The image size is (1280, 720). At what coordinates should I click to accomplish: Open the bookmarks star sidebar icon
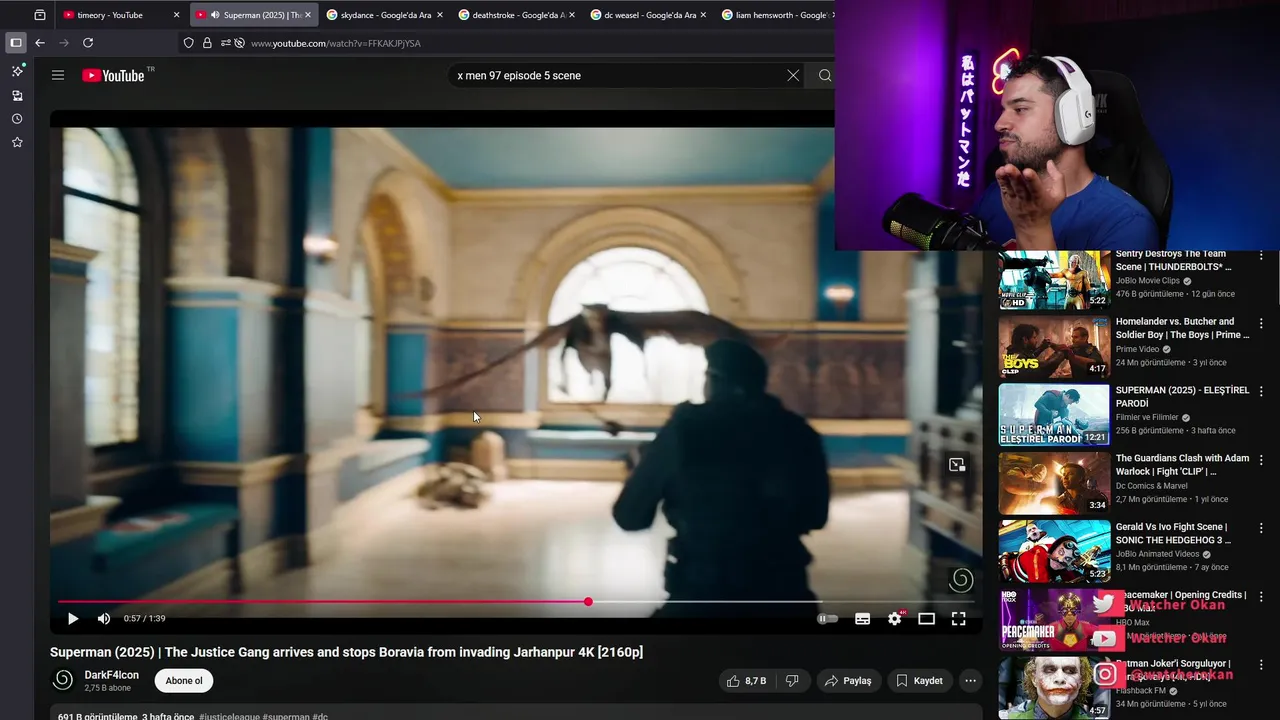coord(17,143)
